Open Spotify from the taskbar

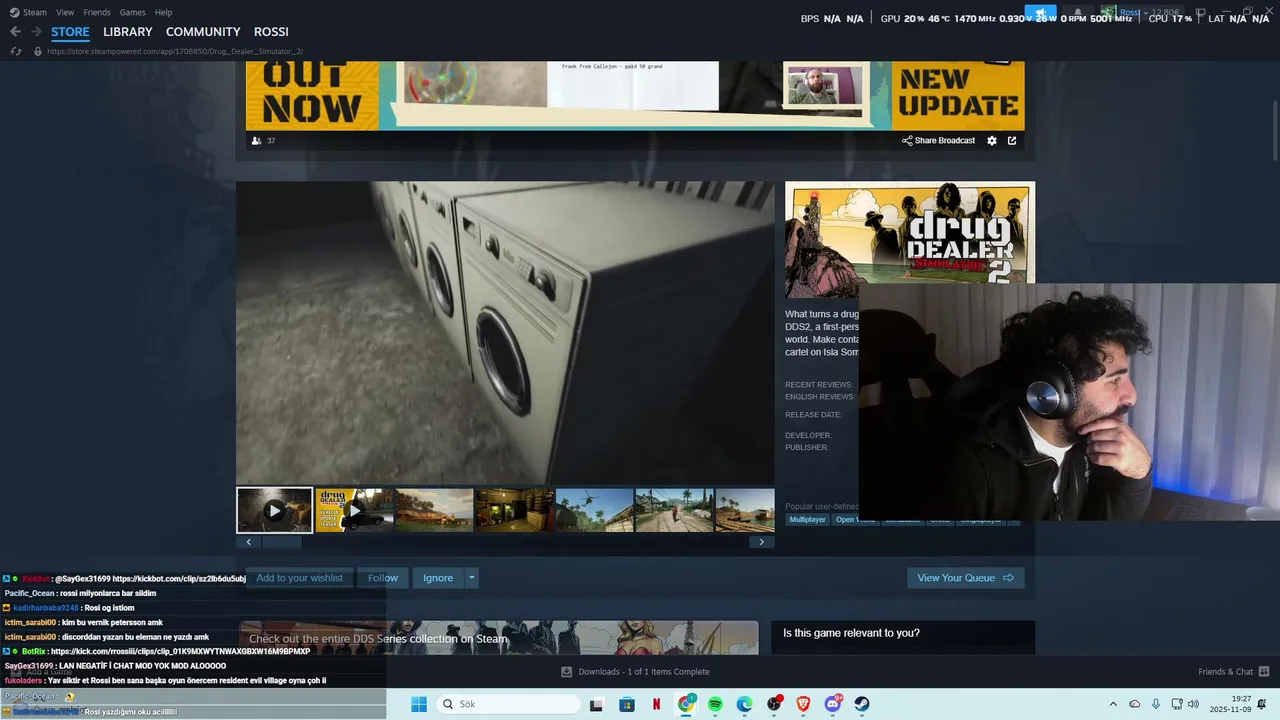click(715, 704)
